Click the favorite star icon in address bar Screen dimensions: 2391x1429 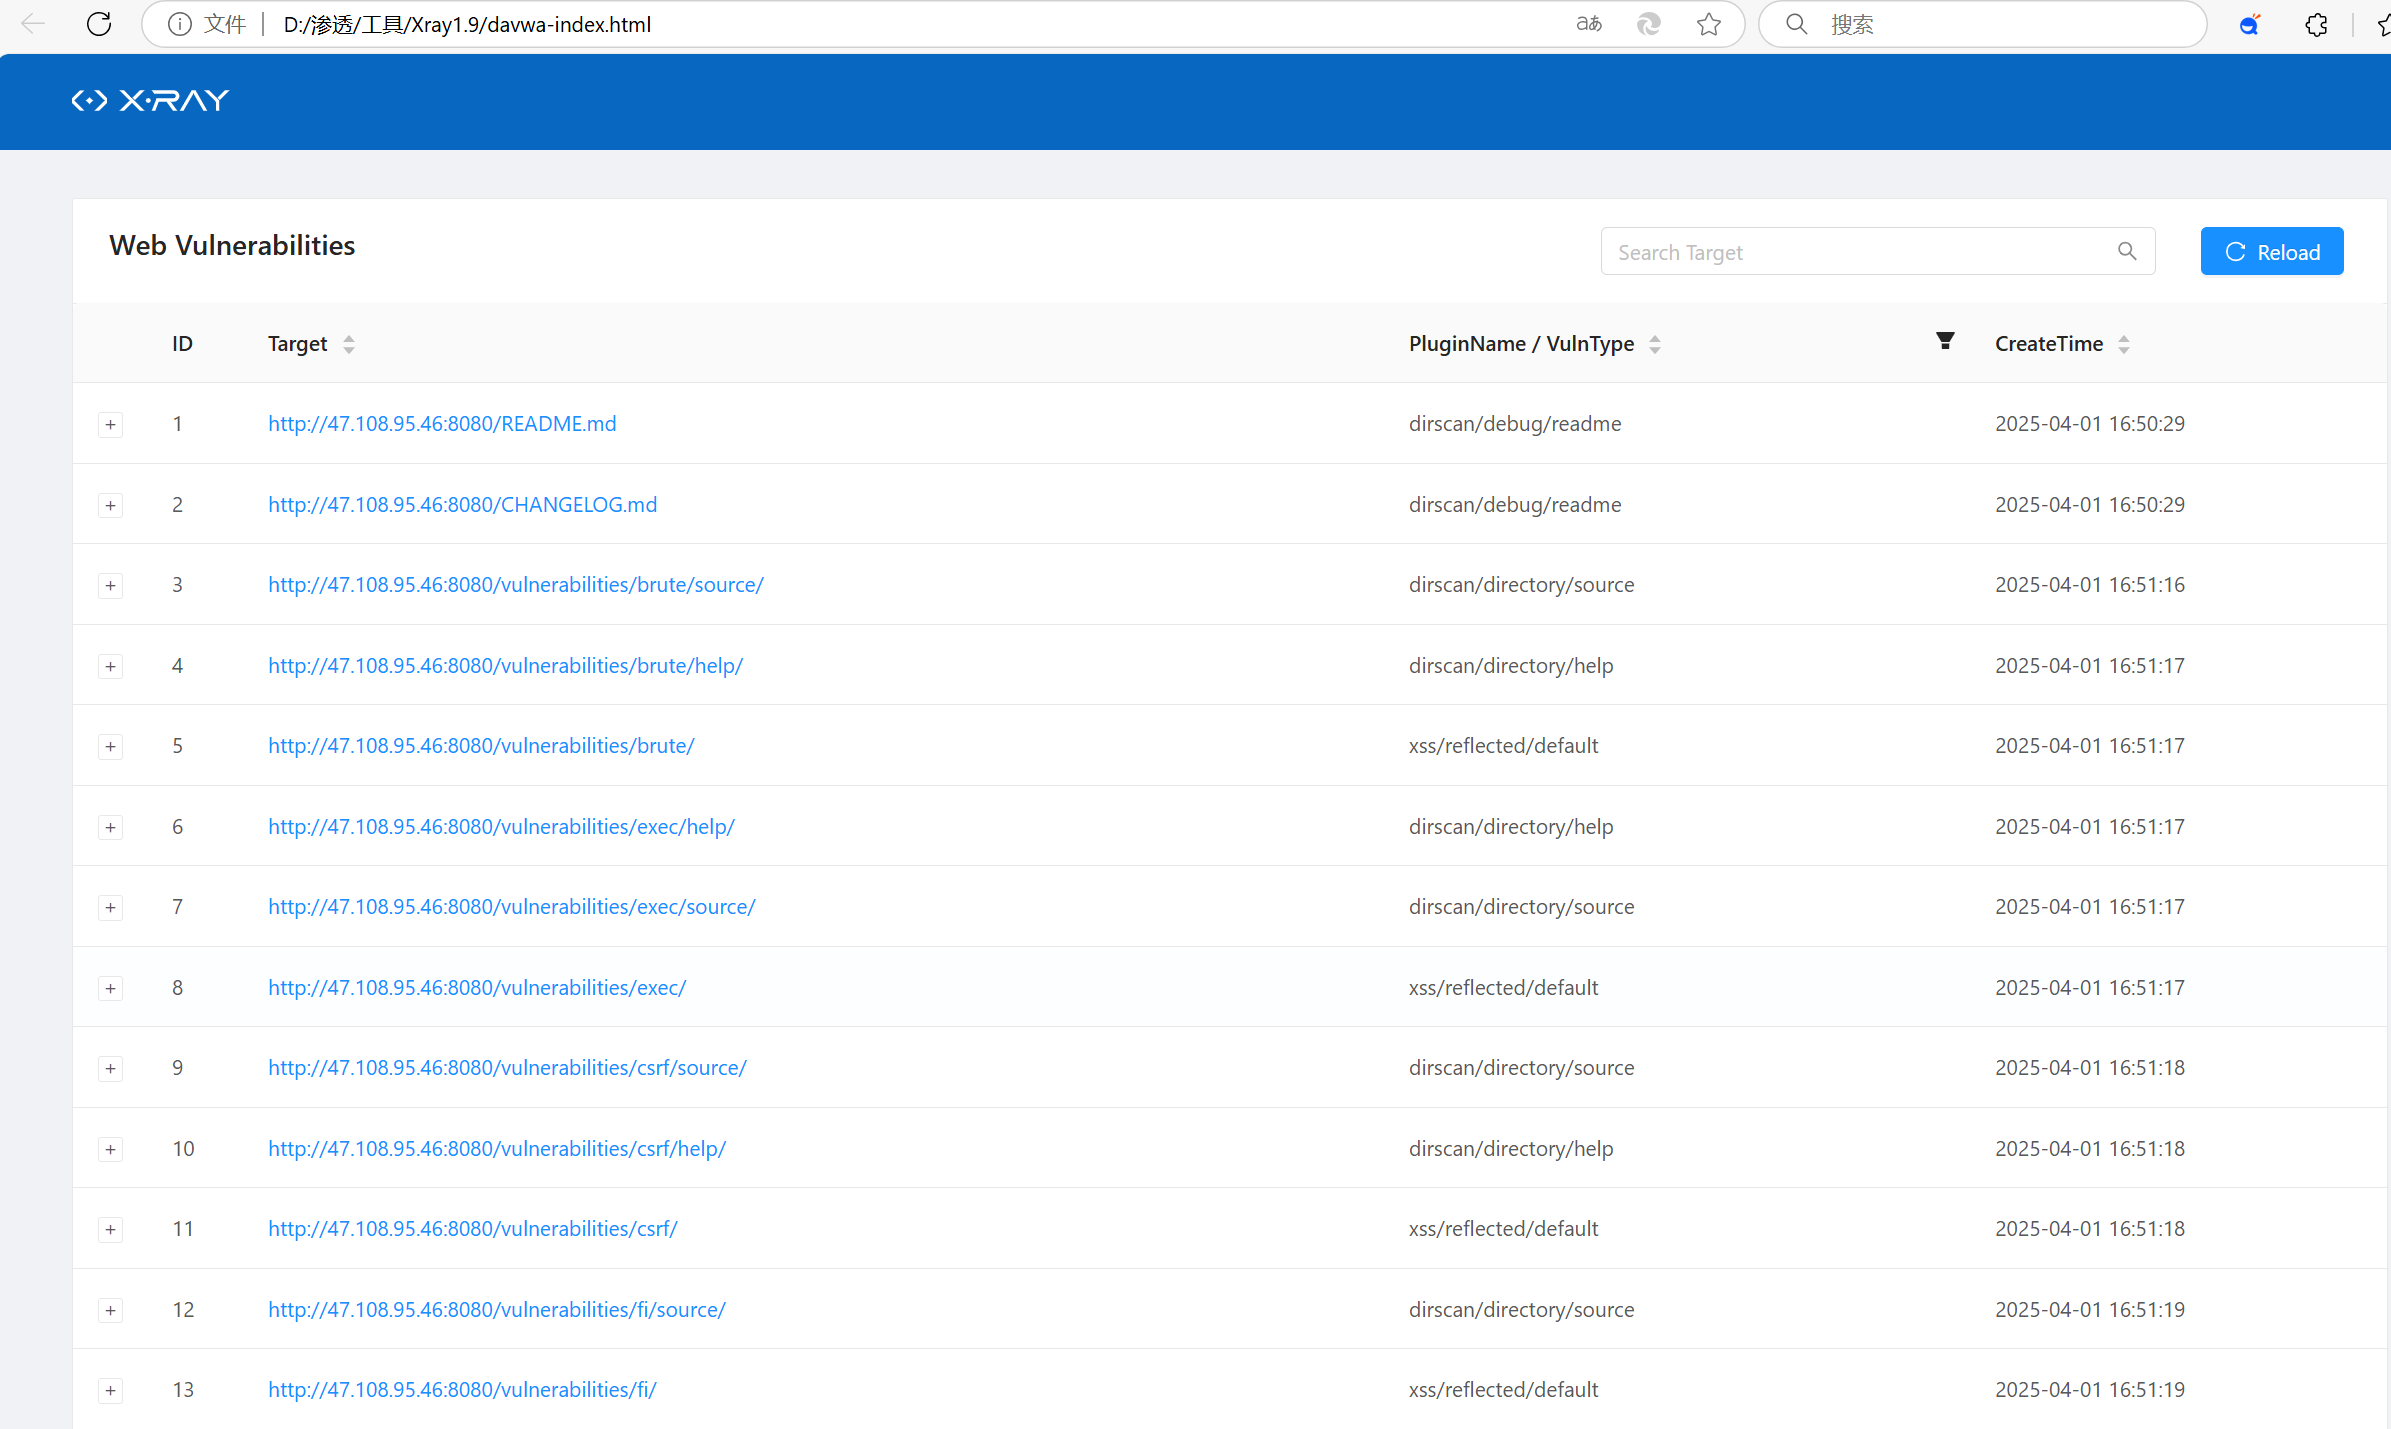coord(1709,24)
